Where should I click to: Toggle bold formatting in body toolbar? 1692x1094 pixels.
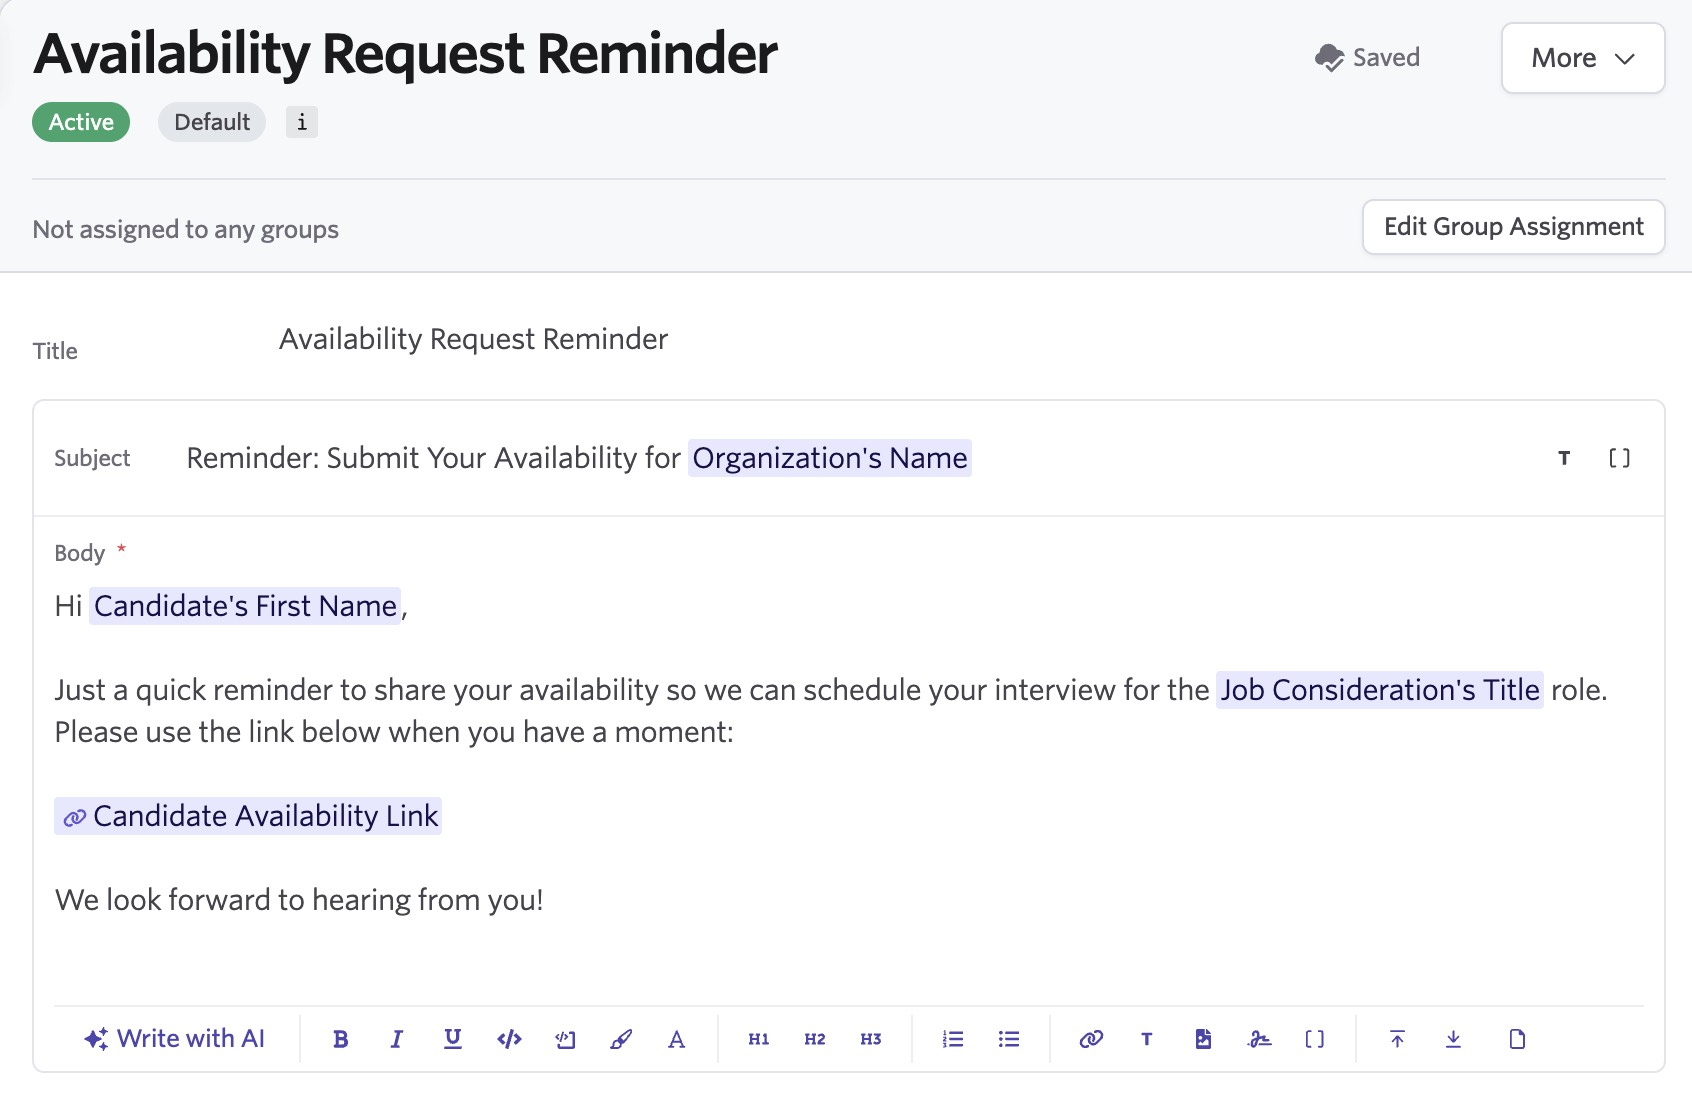click(340, 1039)
